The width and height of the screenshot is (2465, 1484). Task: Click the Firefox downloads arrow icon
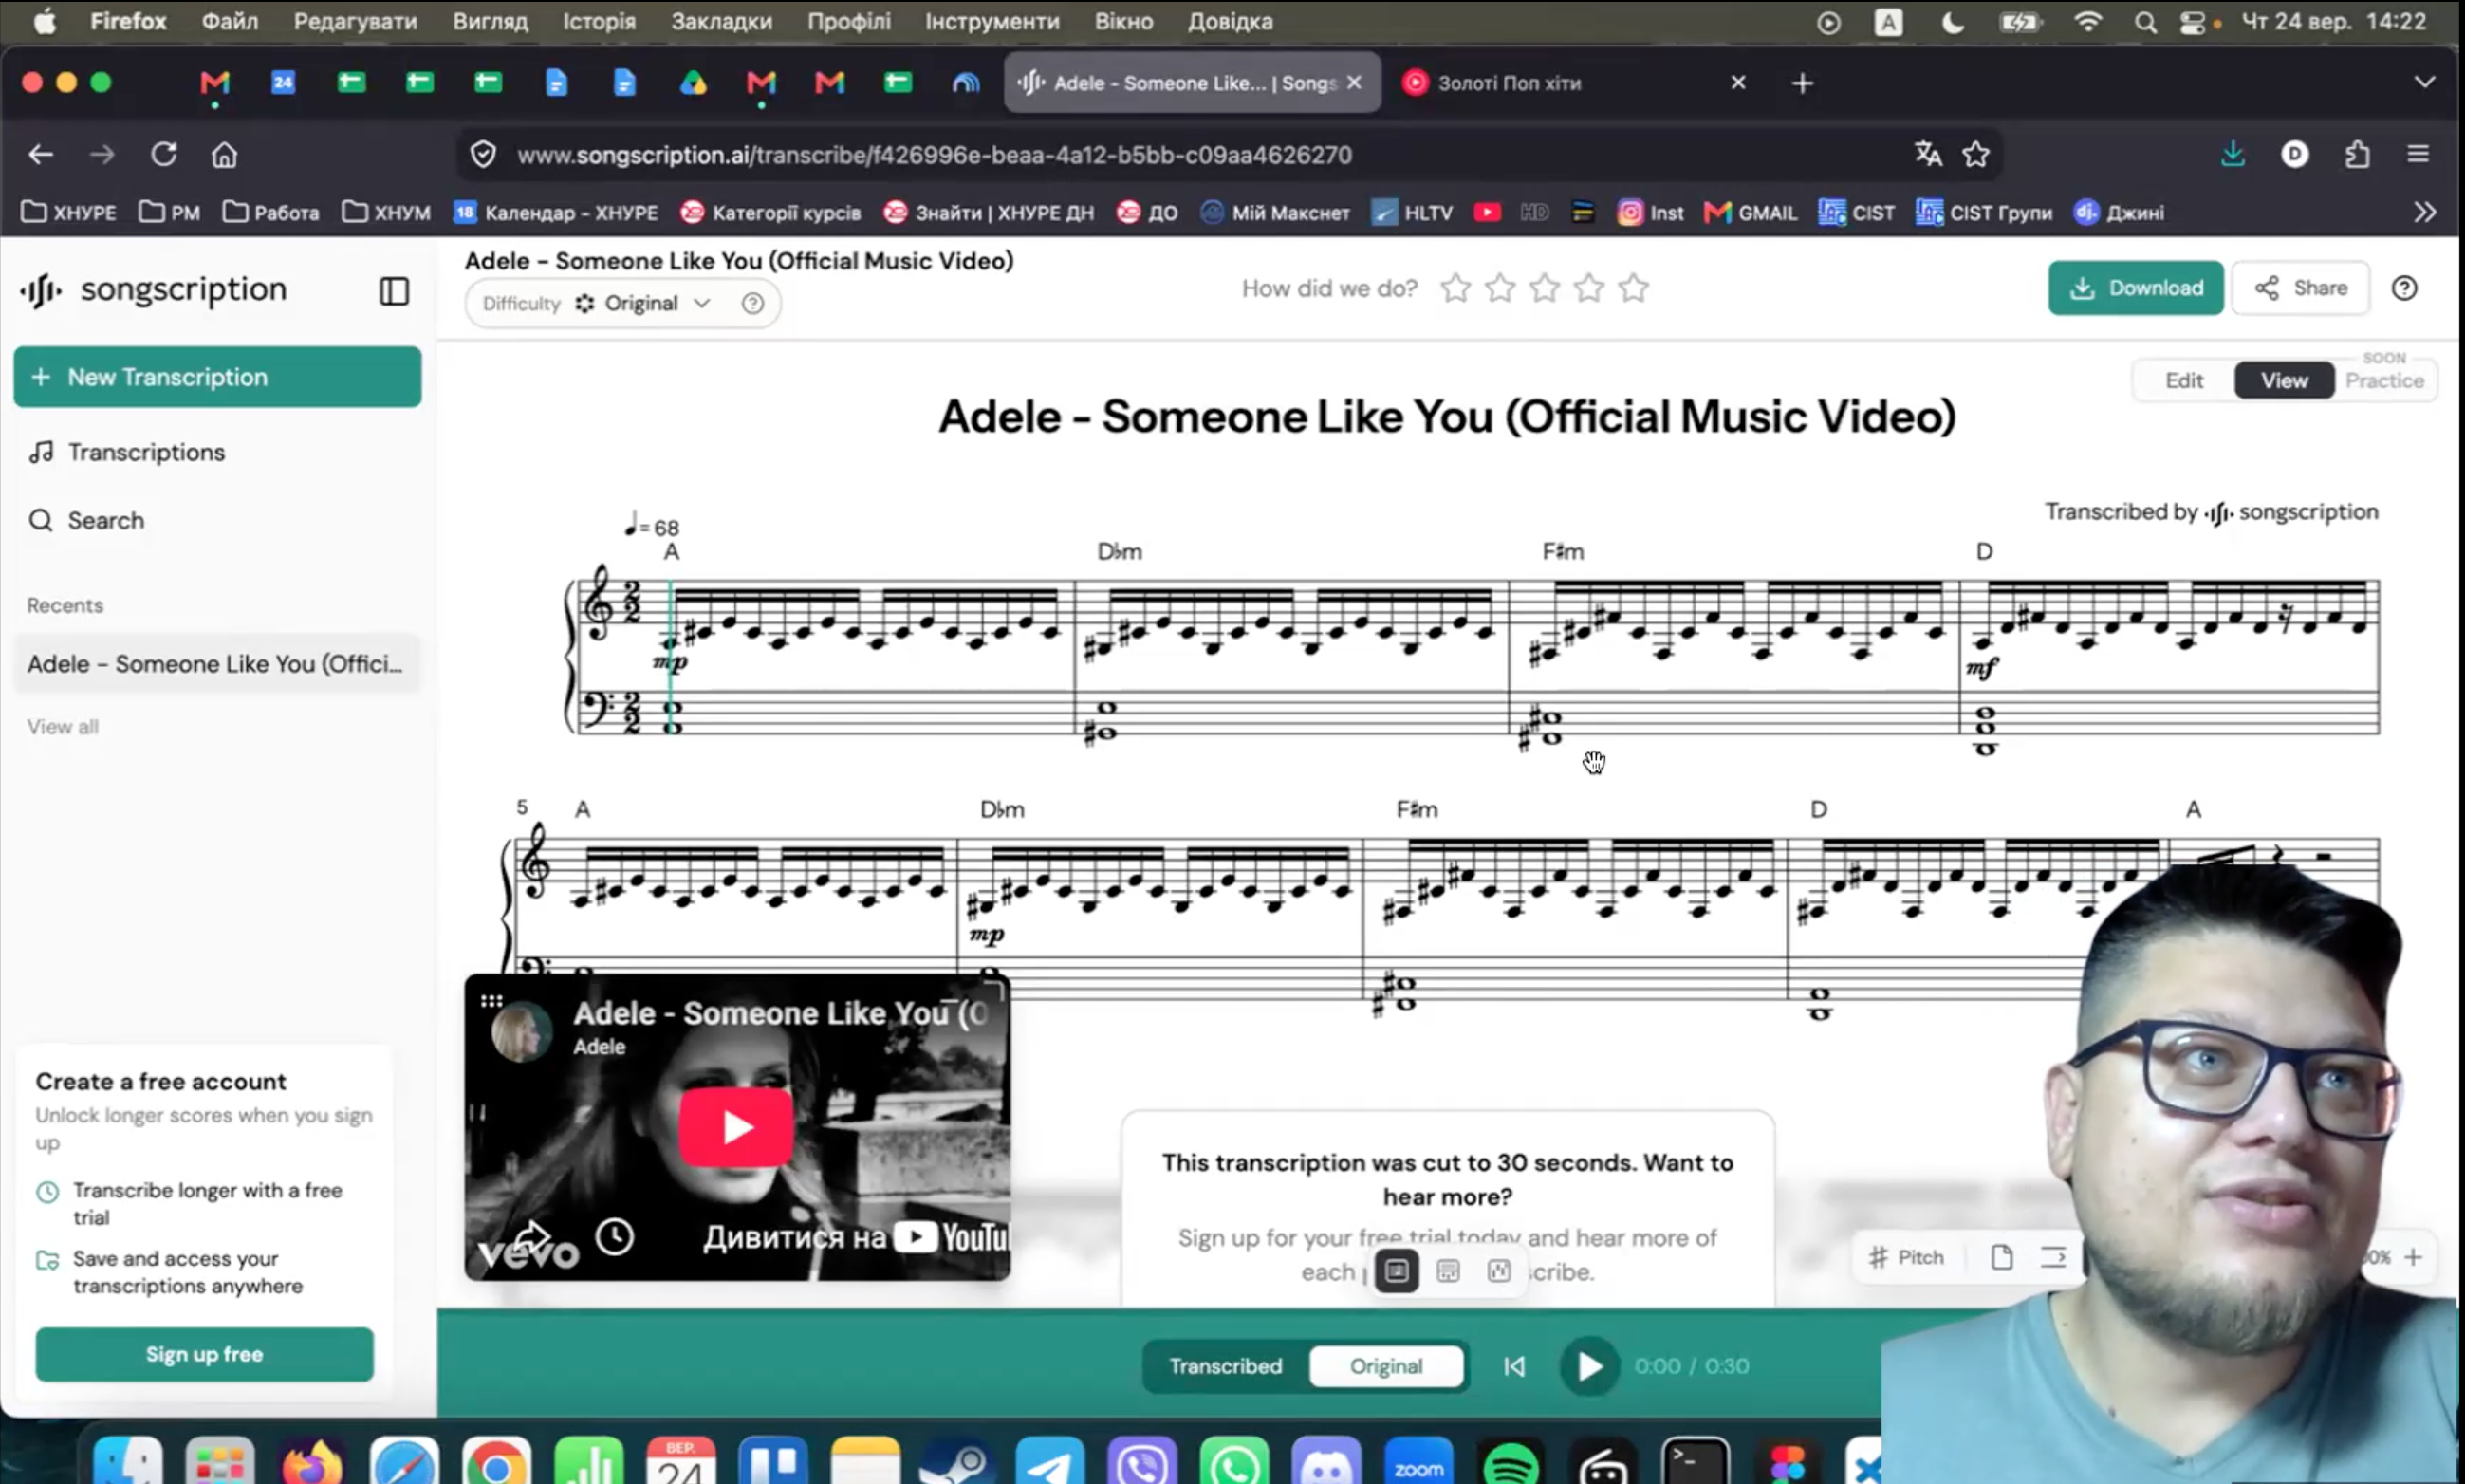[x=2232, y=154]
